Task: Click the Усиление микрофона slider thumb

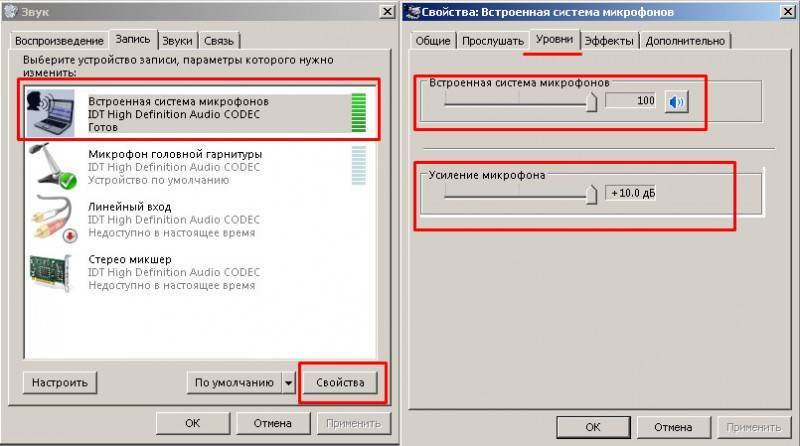Action: (591, 194)
